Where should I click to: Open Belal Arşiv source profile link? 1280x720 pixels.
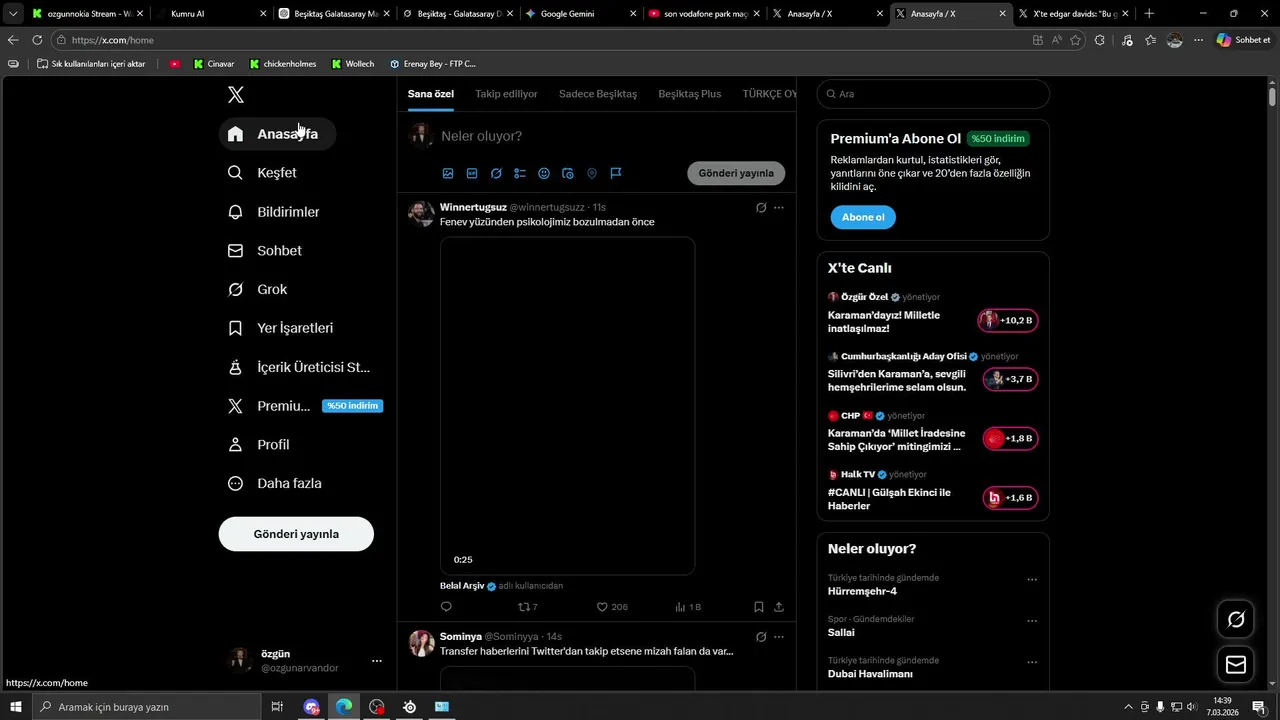(x=462, y=586)
